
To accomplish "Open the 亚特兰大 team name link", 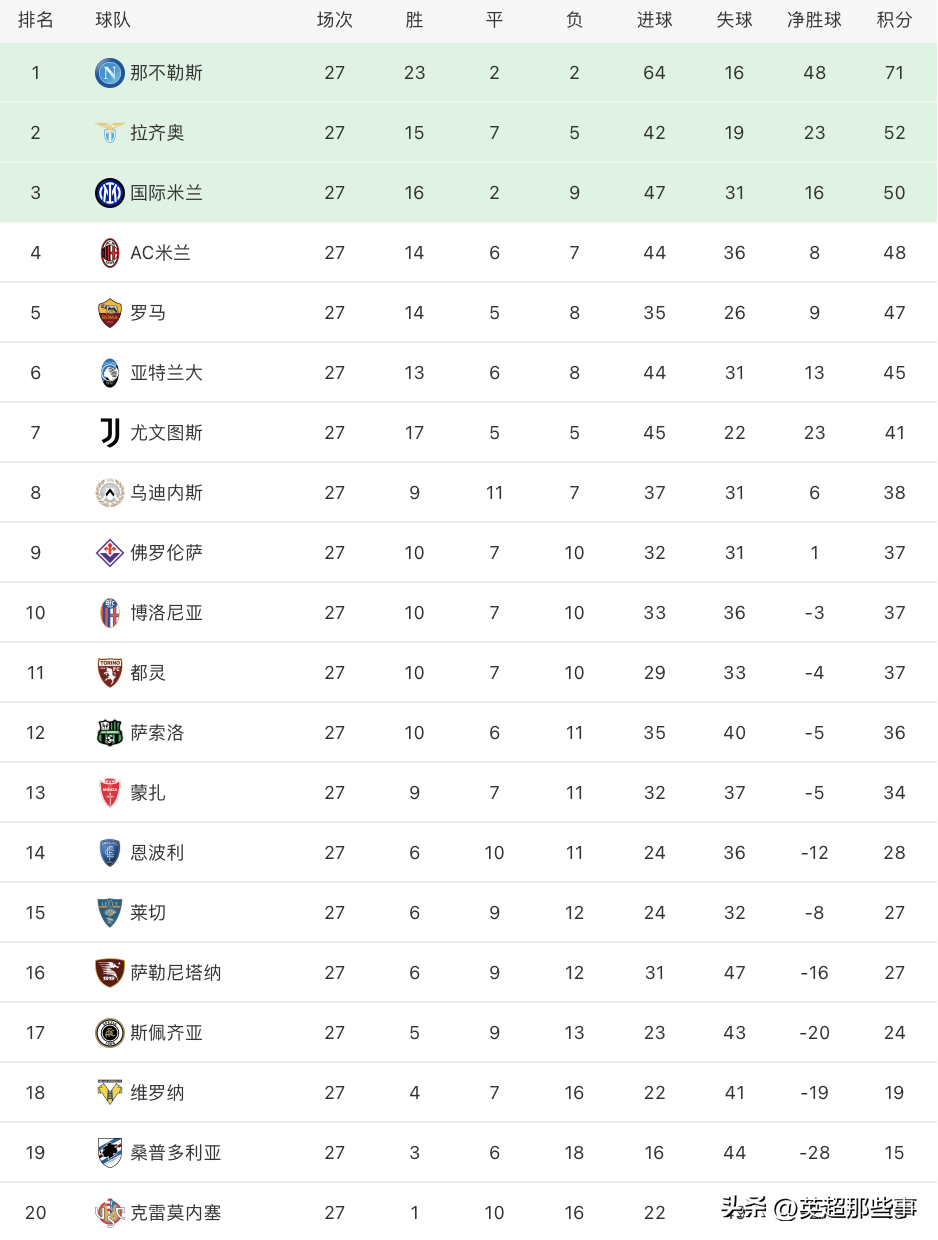I will tap(167, 373).
